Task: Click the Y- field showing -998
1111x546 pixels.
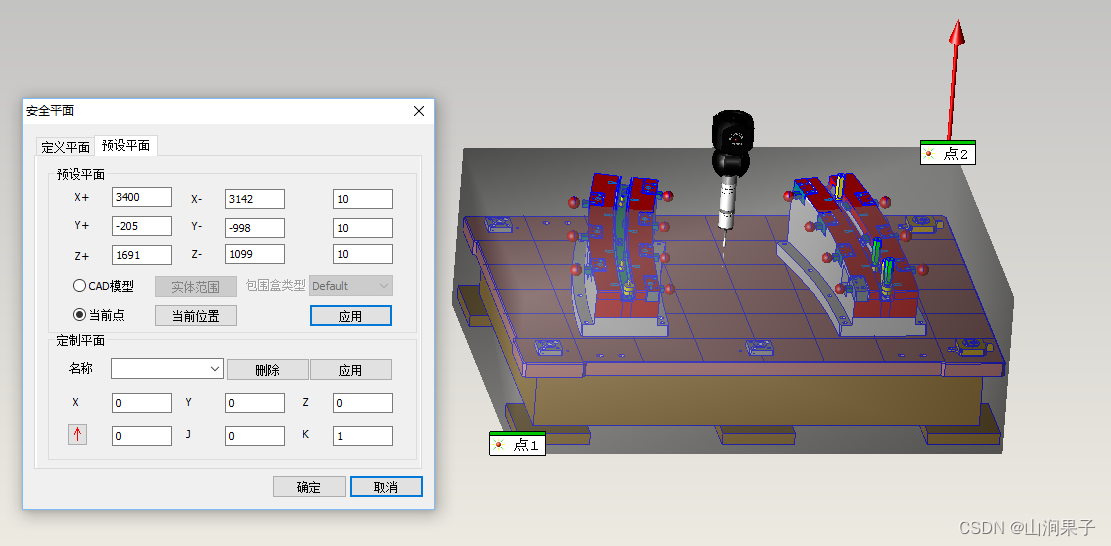Action: (255, 227)
